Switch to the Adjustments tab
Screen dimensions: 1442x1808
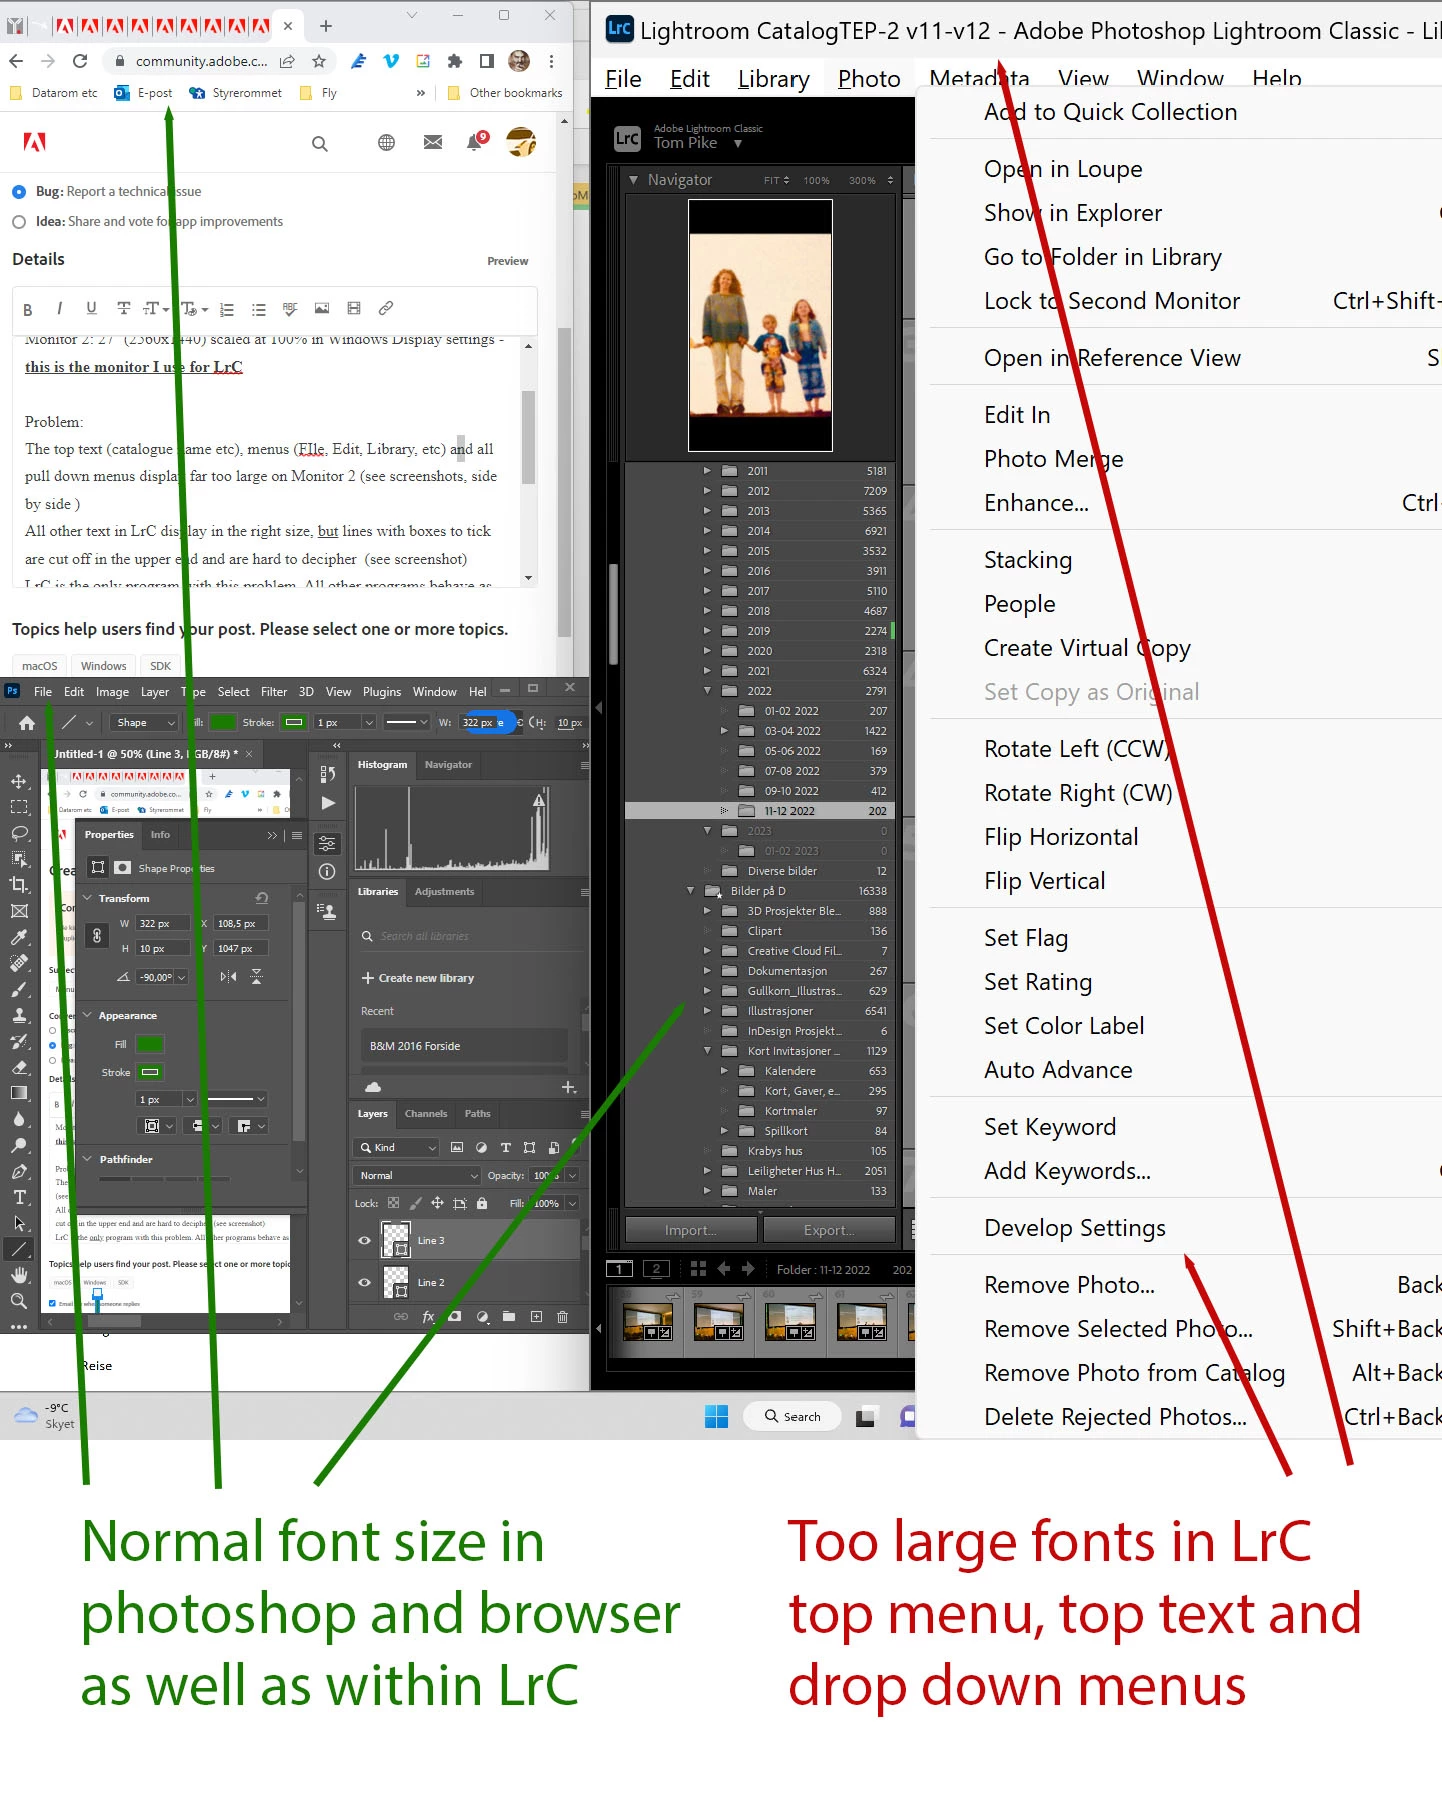pyautogui.click(x=444, y=891)
